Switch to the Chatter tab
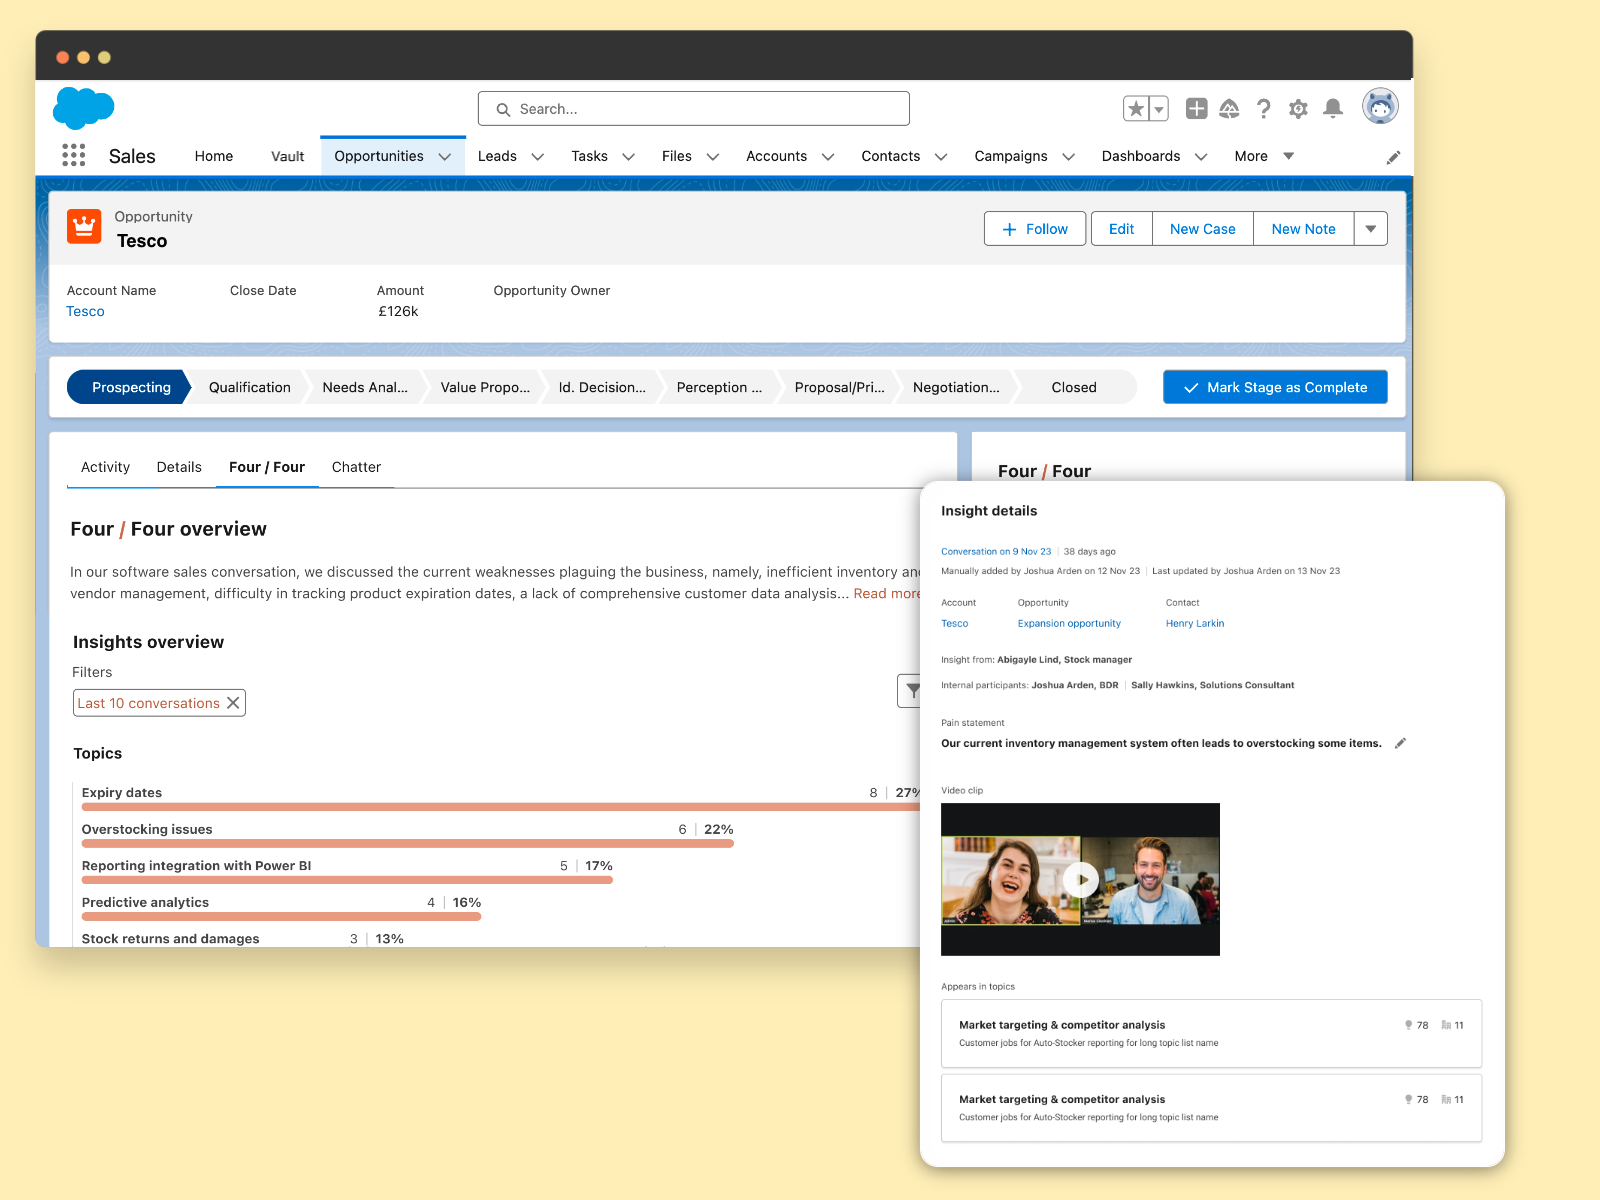 pyautogui.click(x=356, y=467)
